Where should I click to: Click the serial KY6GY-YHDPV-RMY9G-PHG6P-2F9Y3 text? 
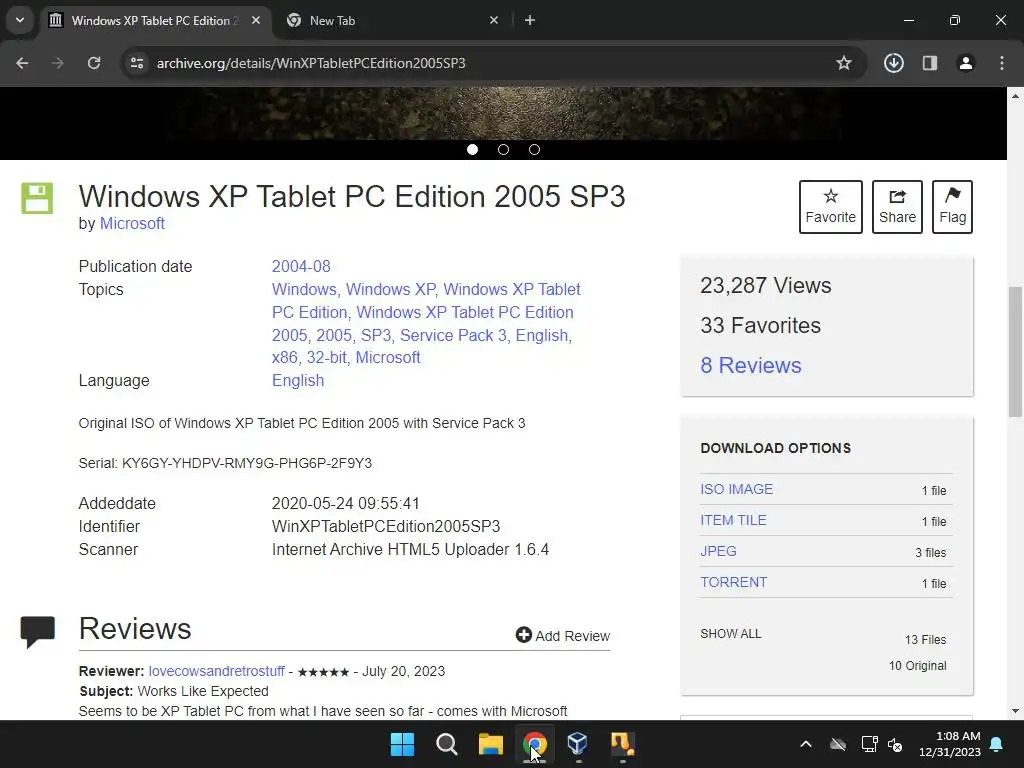[x=247, y=463]
